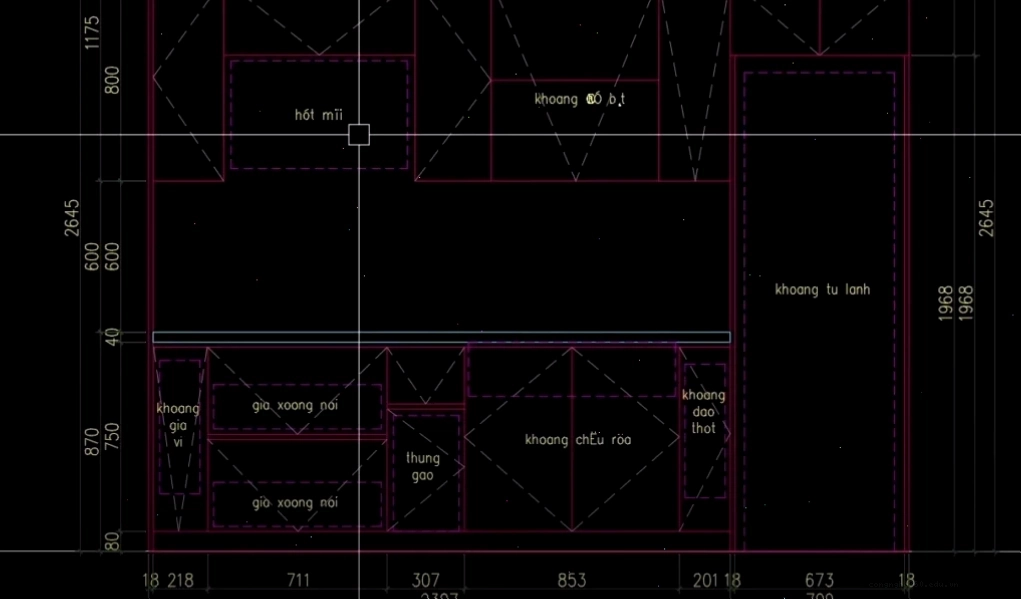Click the 'khoang tu lanh' label
Image resolution: width=1021 pixels, height=601 pixels.
(x=822, y=290)
